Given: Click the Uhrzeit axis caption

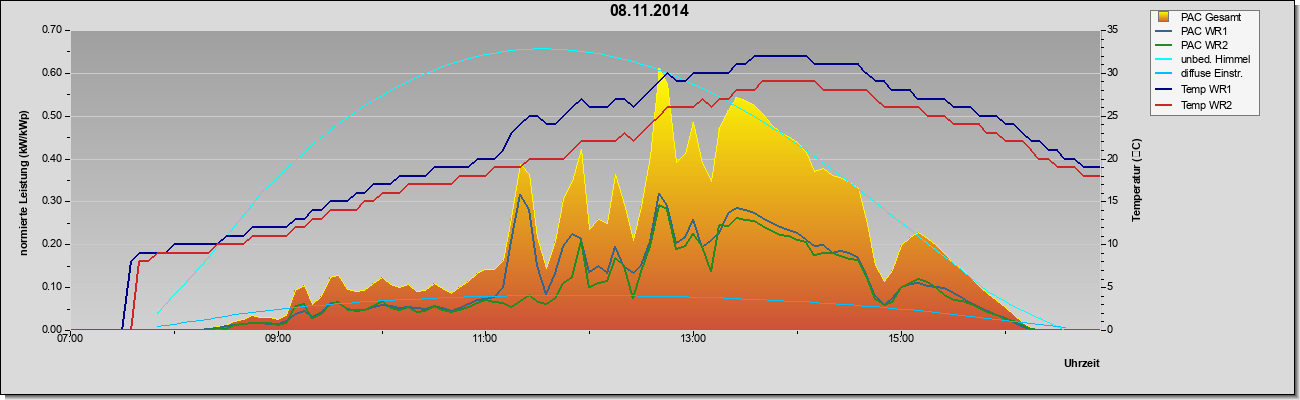Looking at the screenshot, I should pyautogui.click(x=1082, y=365).
